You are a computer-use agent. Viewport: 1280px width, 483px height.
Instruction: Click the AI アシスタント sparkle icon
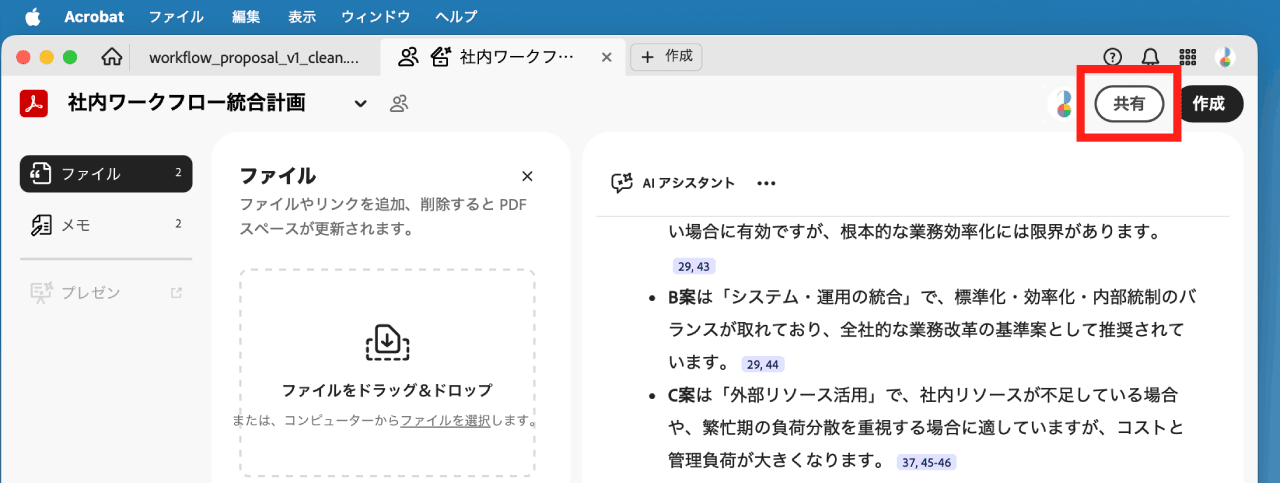click(x=622, y=183)
